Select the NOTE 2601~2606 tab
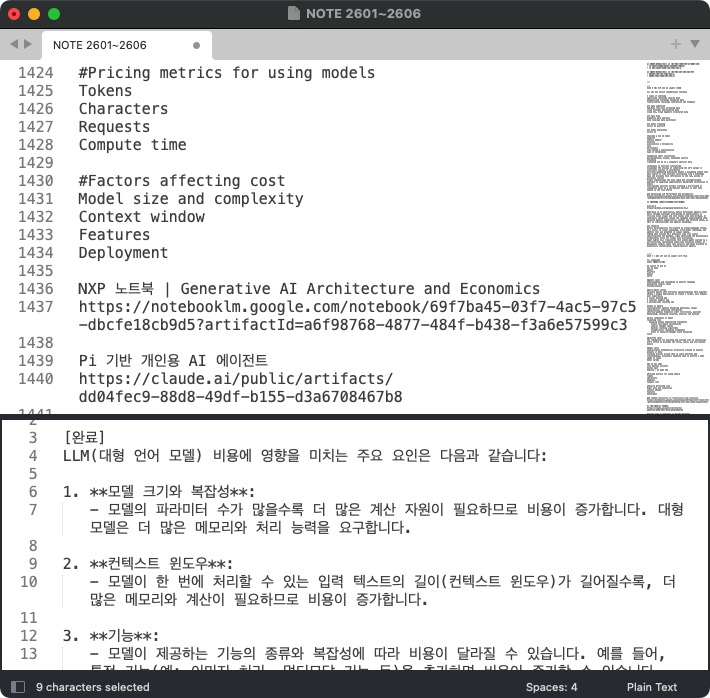This screenshot has height=698, width=710. pyautogui.click(x=112, y=45)
